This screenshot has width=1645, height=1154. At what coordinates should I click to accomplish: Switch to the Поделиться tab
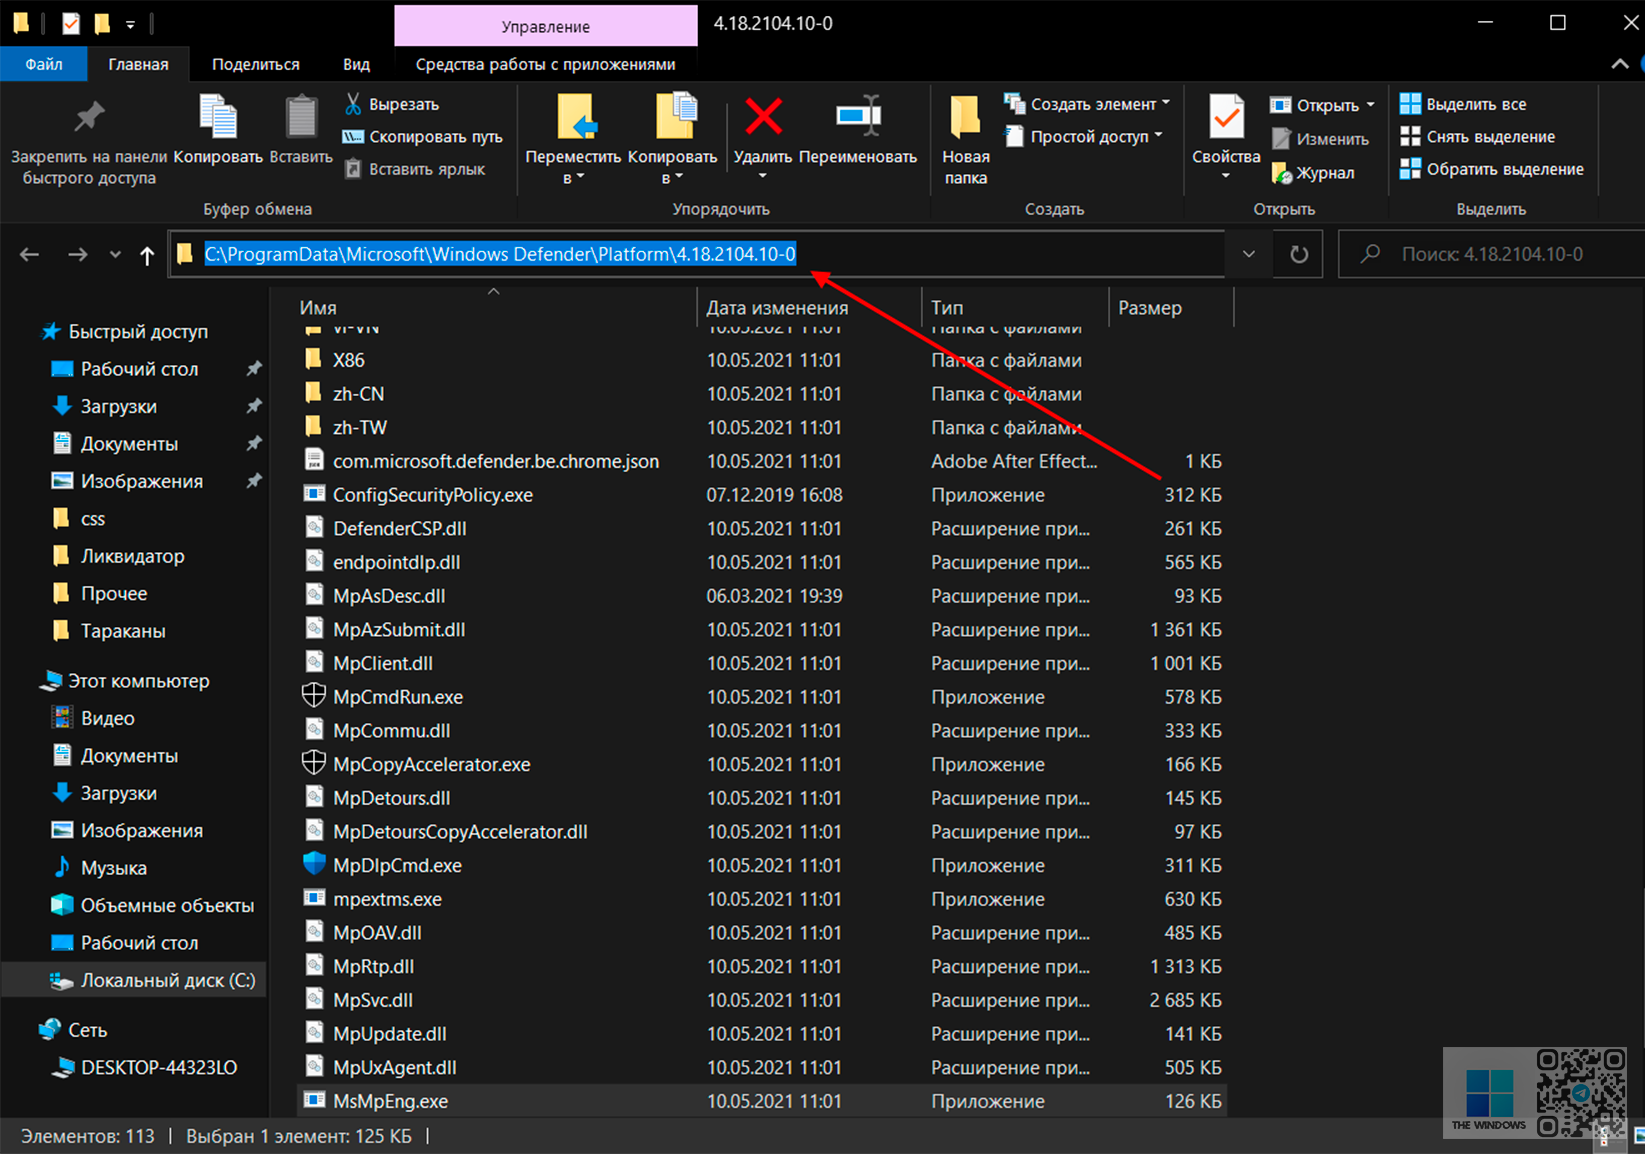click(256, 64)
